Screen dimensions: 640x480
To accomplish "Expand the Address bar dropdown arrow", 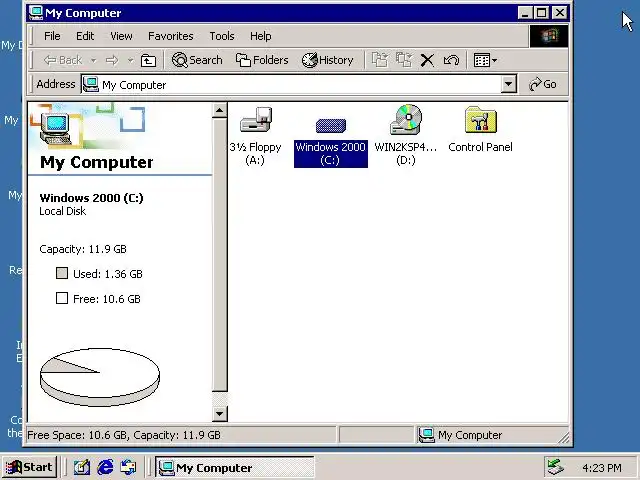I will [508, 84].
